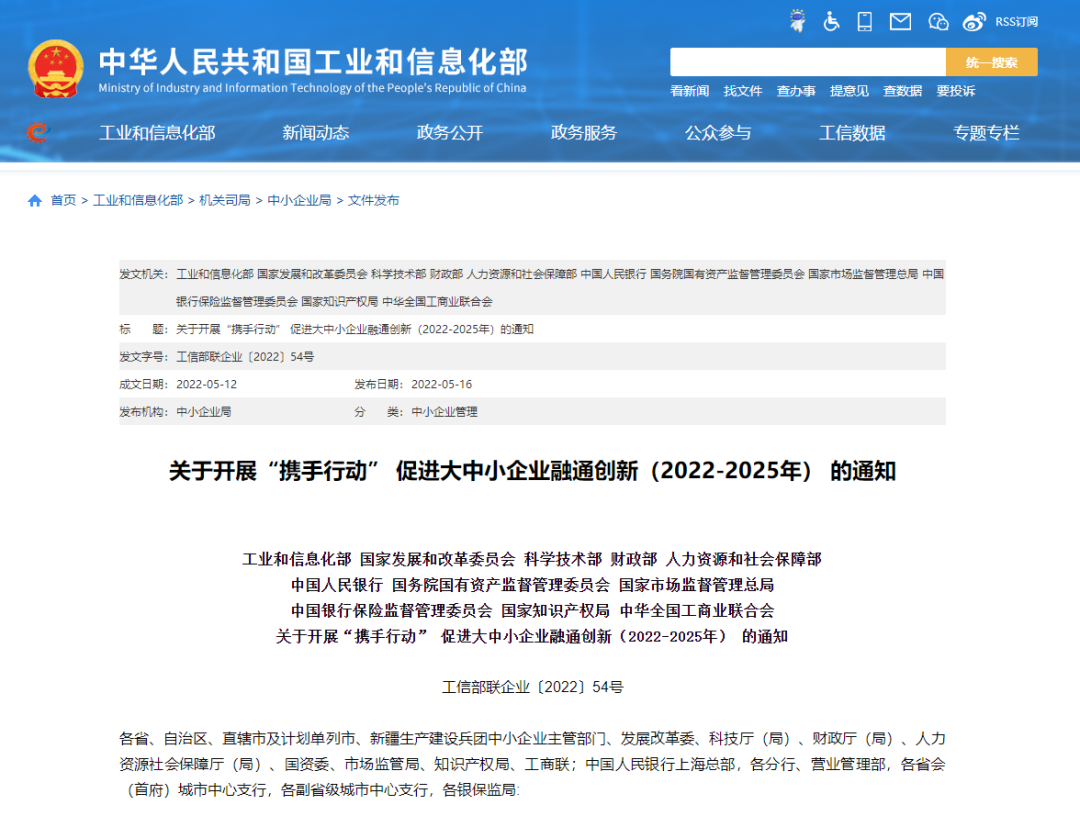Click the RSS订阅 link
The width and height of the screenshot is (1080, 816).
click(x=1016, y=22)
